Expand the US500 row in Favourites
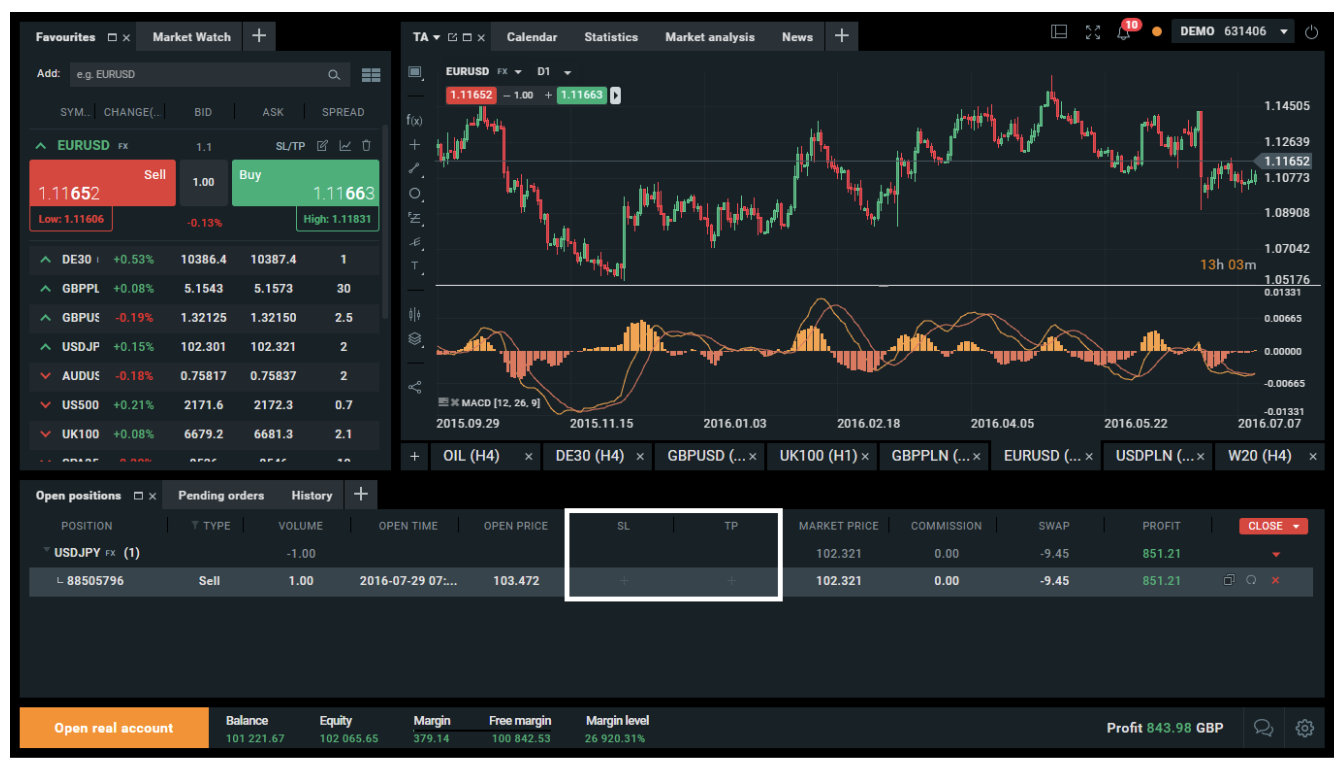 45,405
